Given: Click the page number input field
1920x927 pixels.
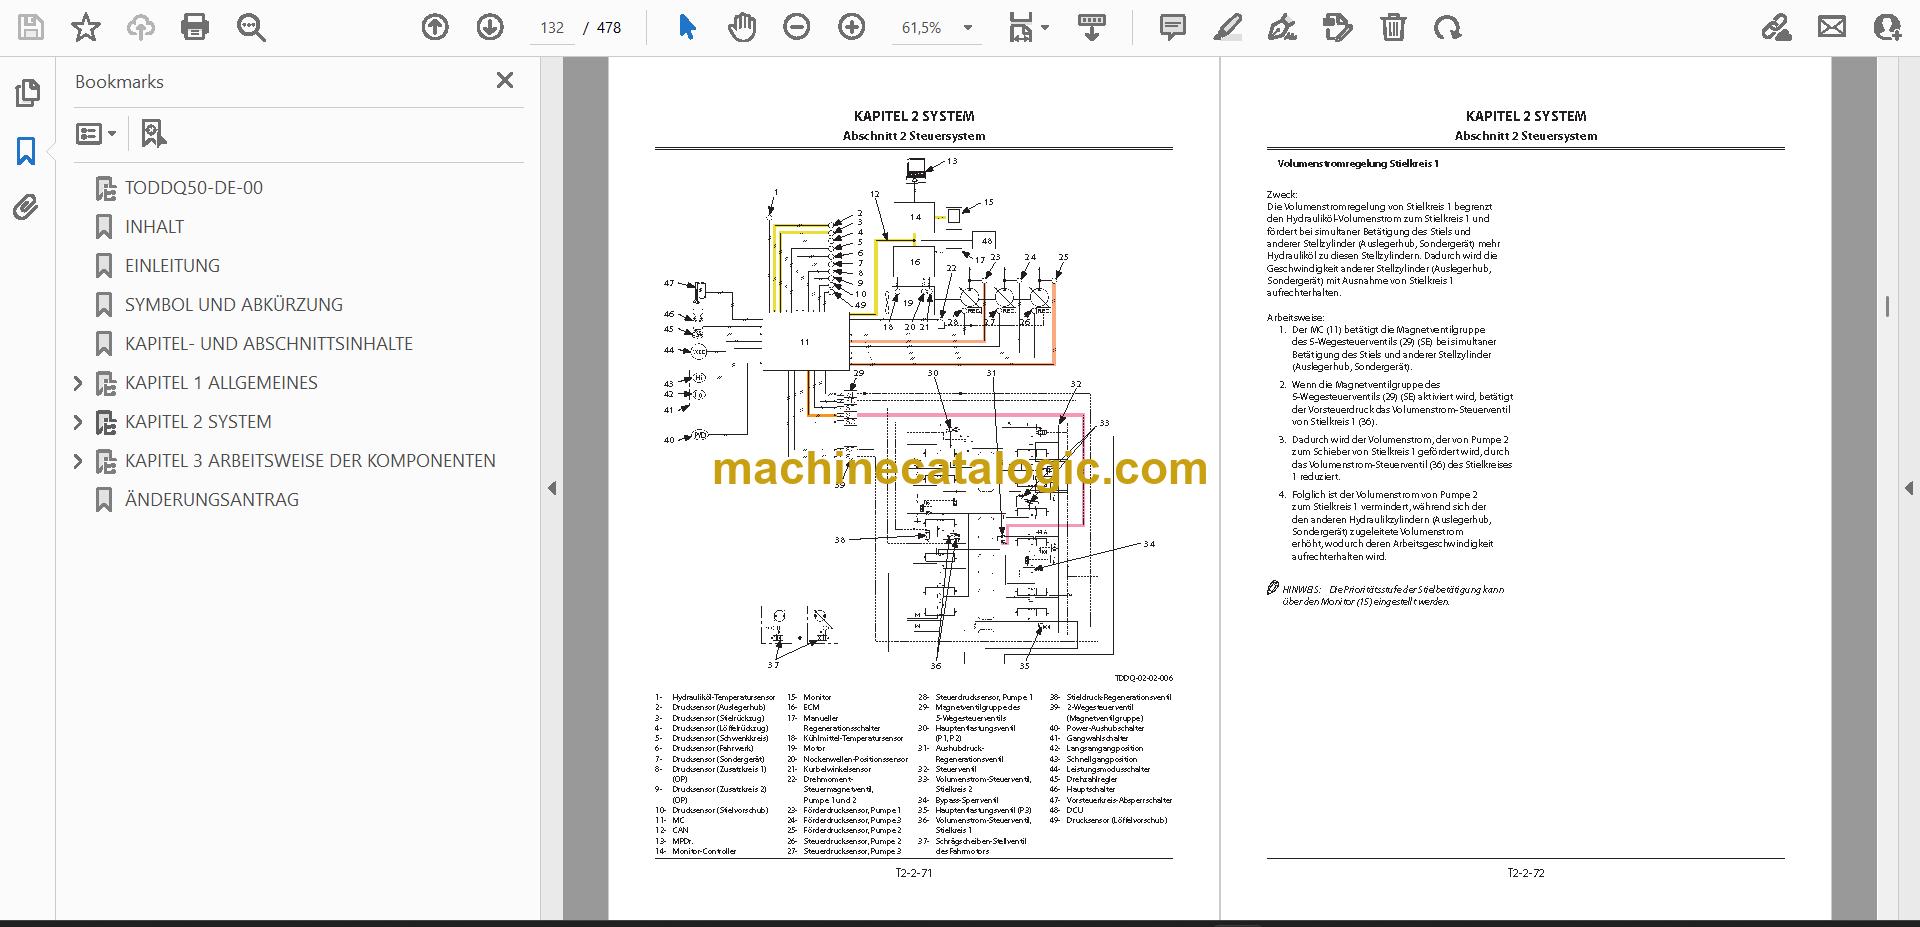Looking at the screenshot, I should [x=552, y=28].
